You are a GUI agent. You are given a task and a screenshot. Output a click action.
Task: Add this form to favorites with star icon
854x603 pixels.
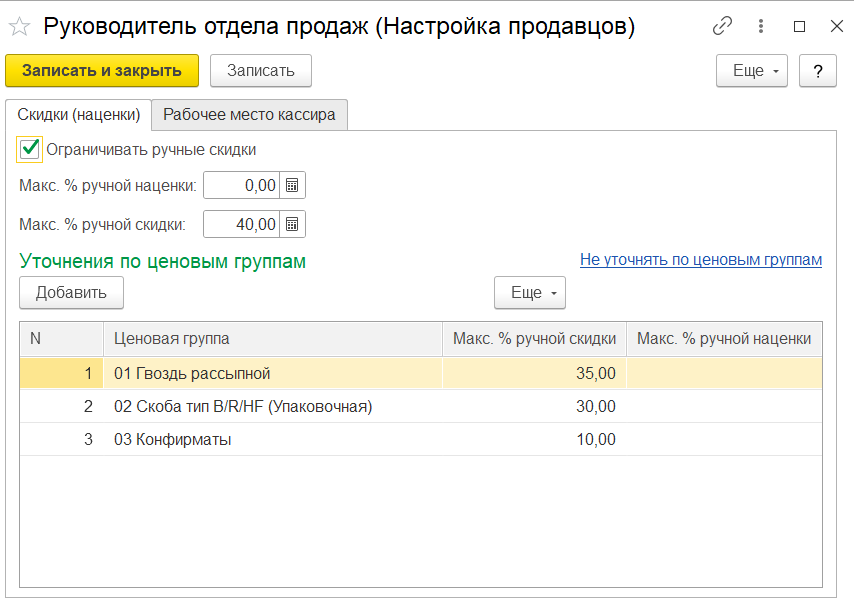(x=19, y=27)
